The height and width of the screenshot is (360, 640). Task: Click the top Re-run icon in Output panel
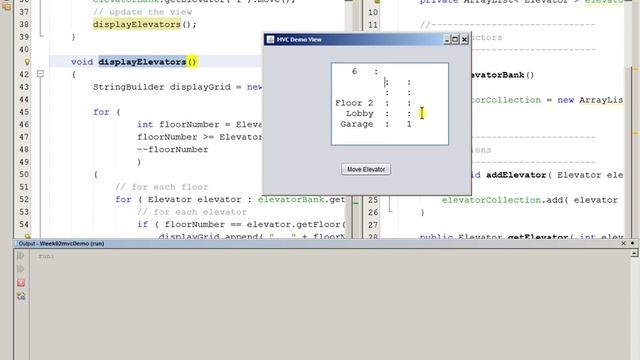[x=21, y=256]
